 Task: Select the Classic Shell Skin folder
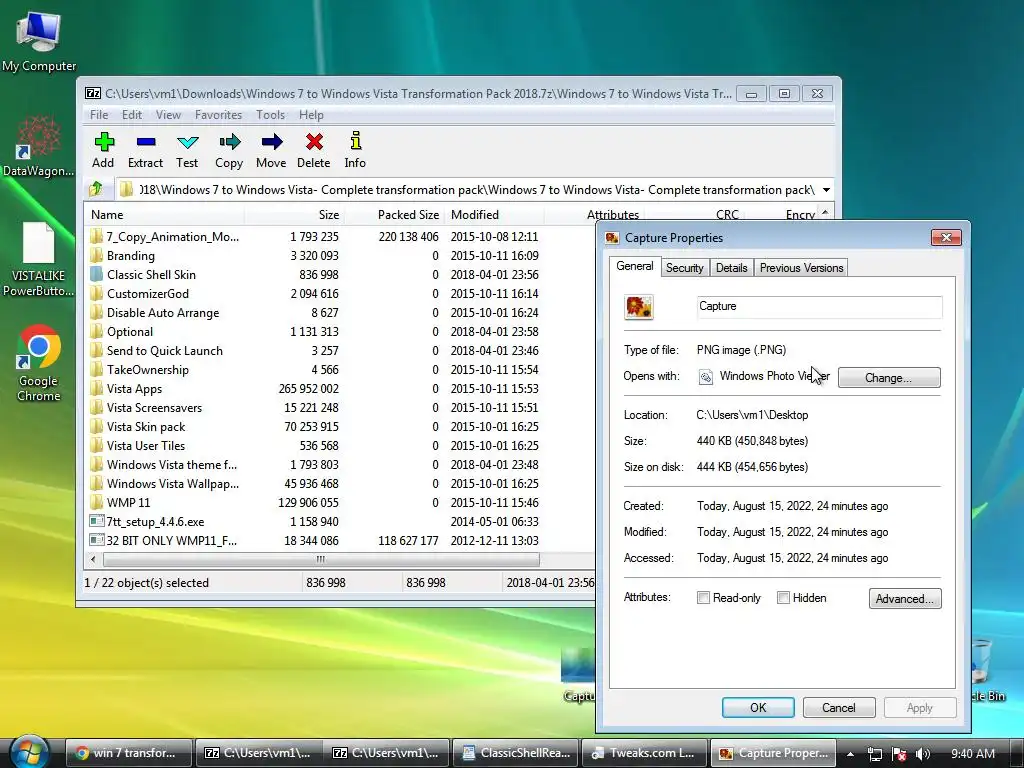pos(152,274)
